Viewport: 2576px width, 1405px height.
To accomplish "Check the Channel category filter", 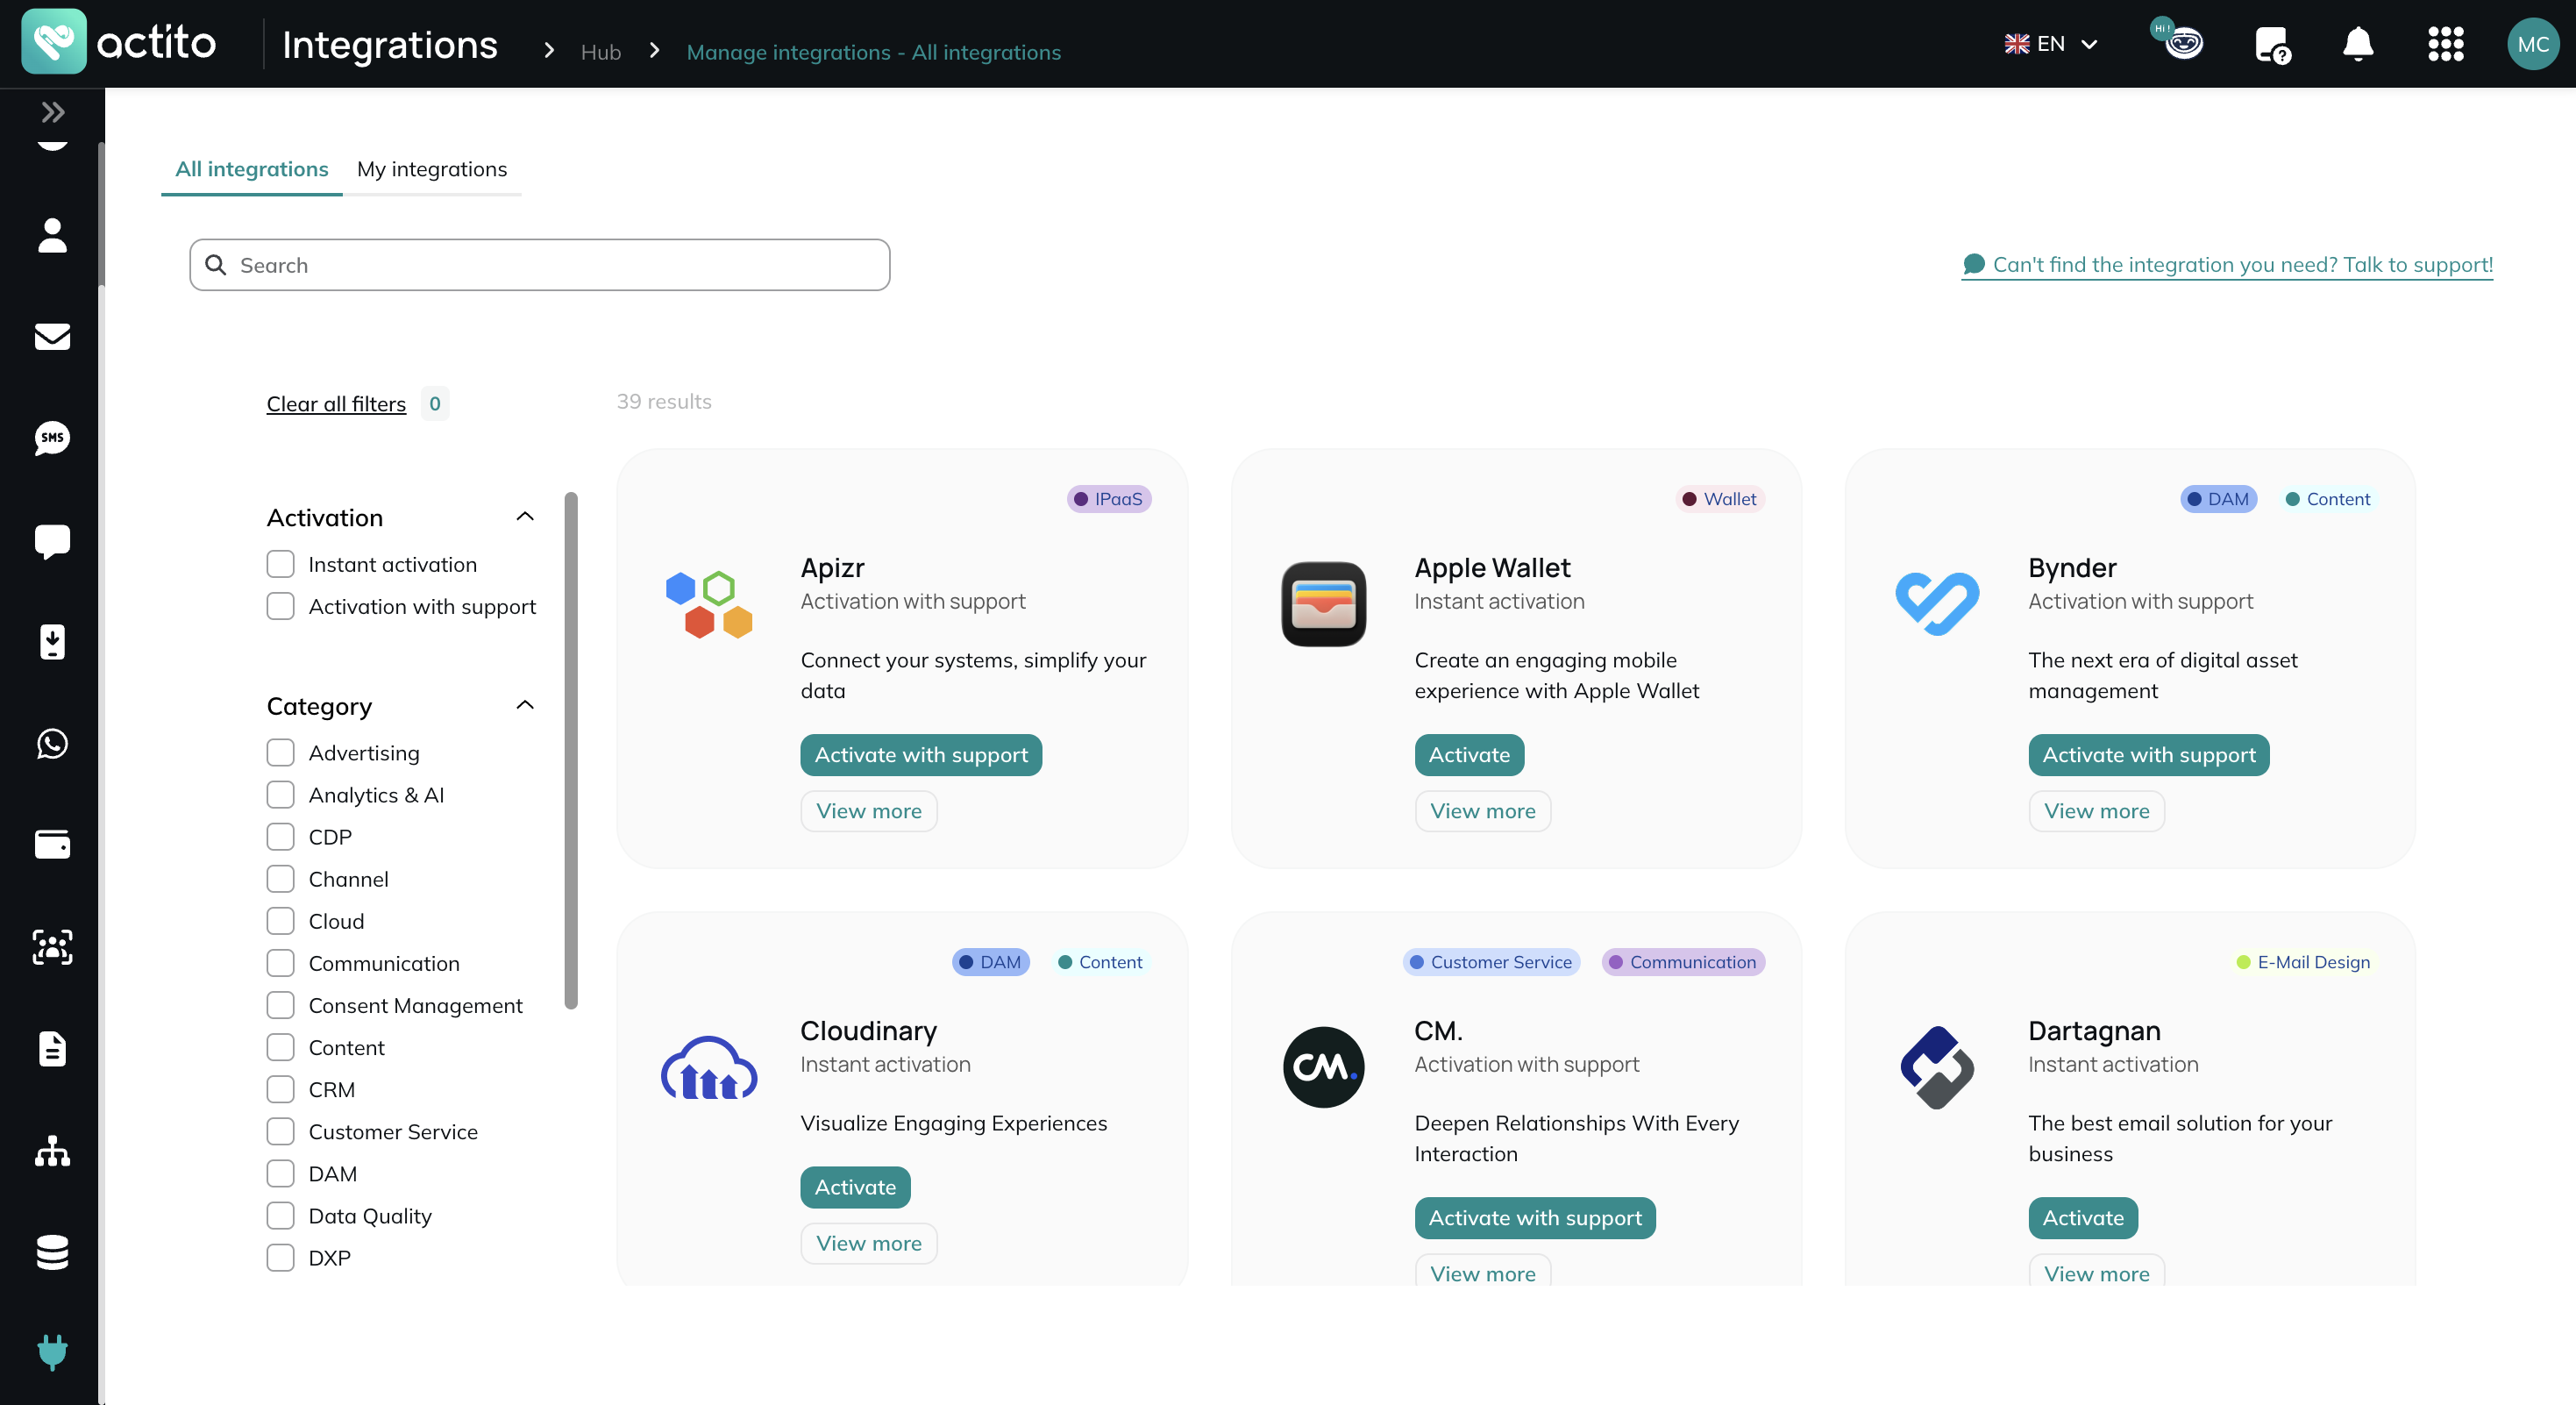I will click(280, 879).
